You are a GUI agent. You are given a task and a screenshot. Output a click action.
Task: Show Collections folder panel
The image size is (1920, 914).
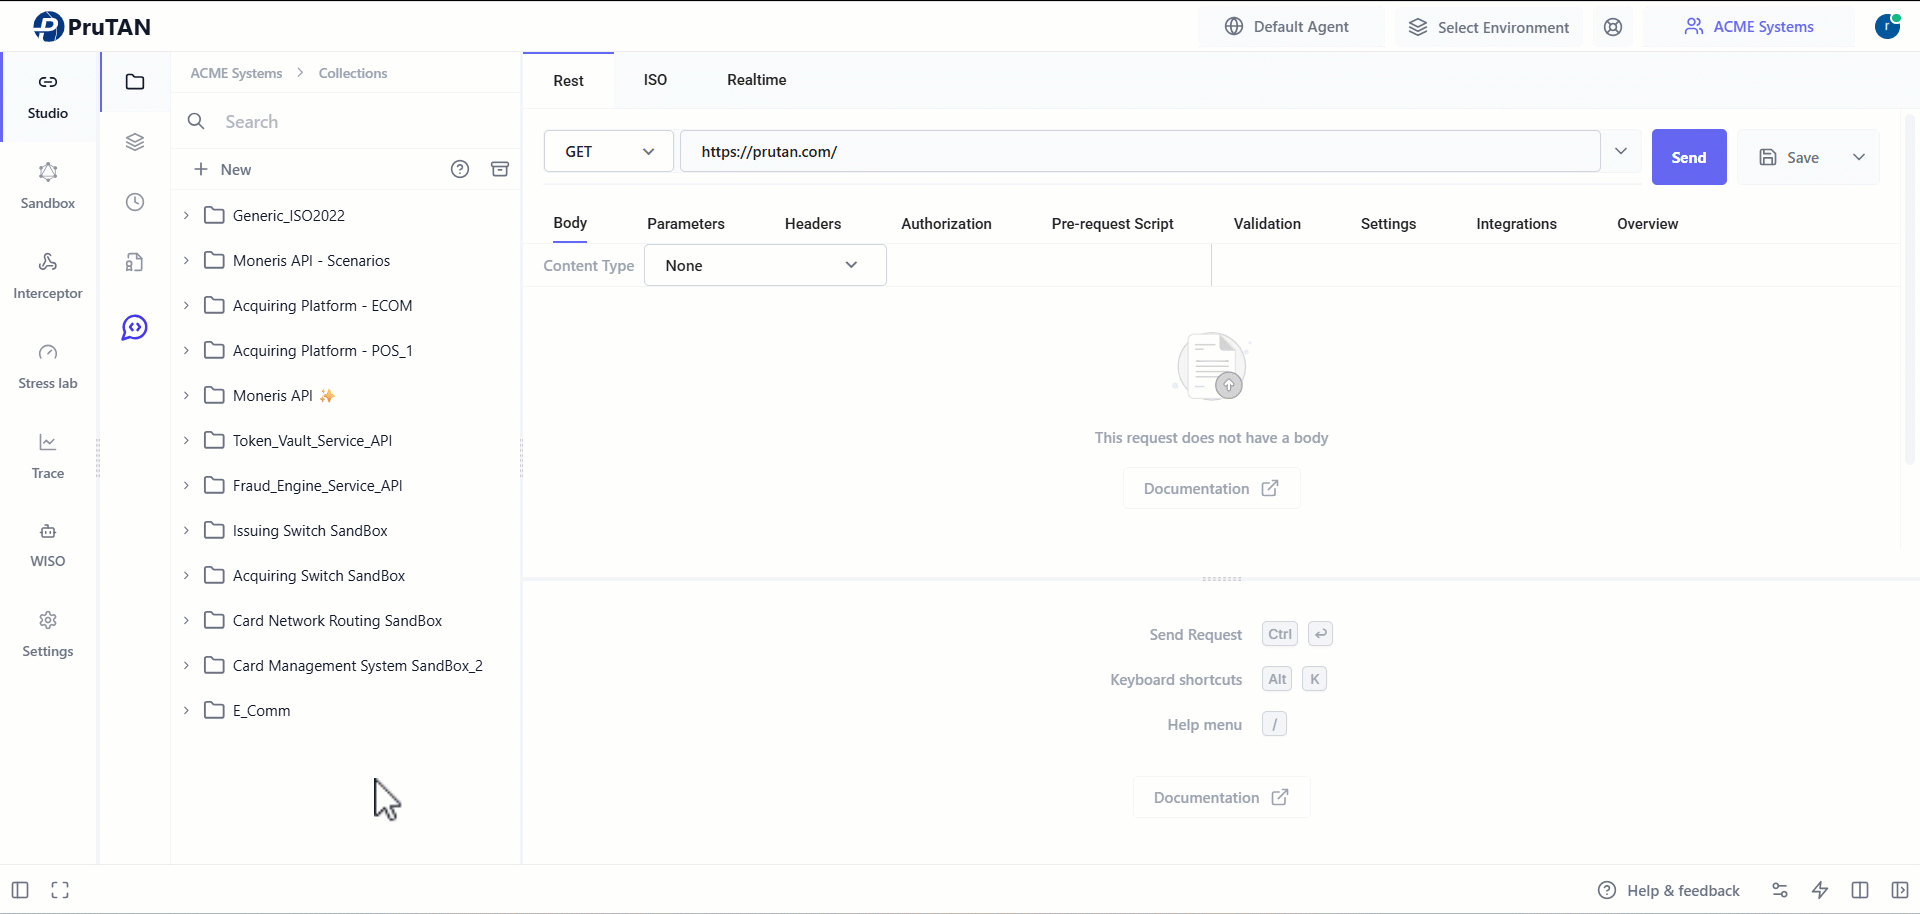click(x=135, y=82)
